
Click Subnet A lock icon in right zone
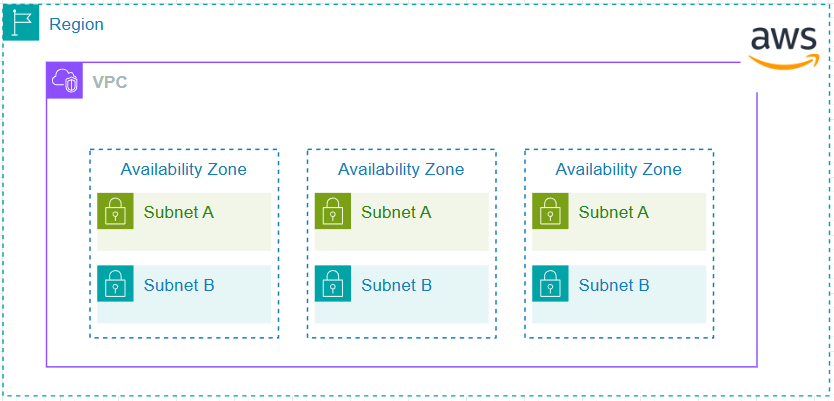(551, 212)
